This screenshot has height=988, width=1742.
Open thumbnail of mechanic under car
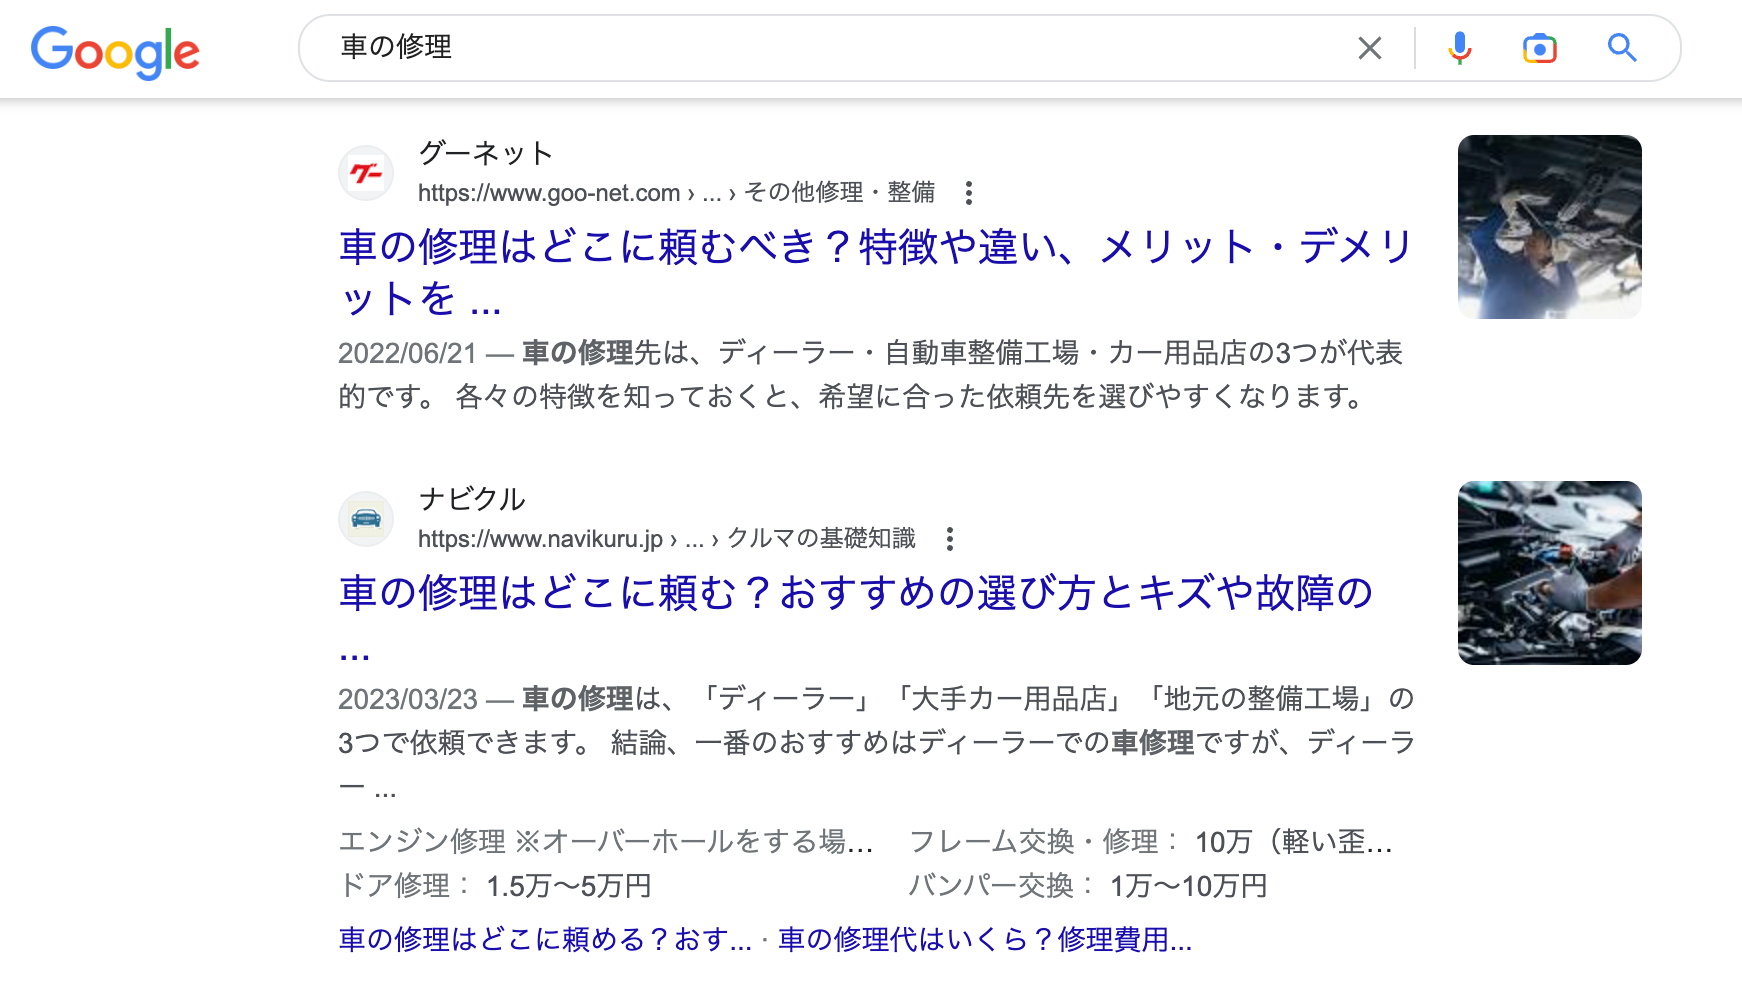pyautogui.click(x=1549, y=227)
